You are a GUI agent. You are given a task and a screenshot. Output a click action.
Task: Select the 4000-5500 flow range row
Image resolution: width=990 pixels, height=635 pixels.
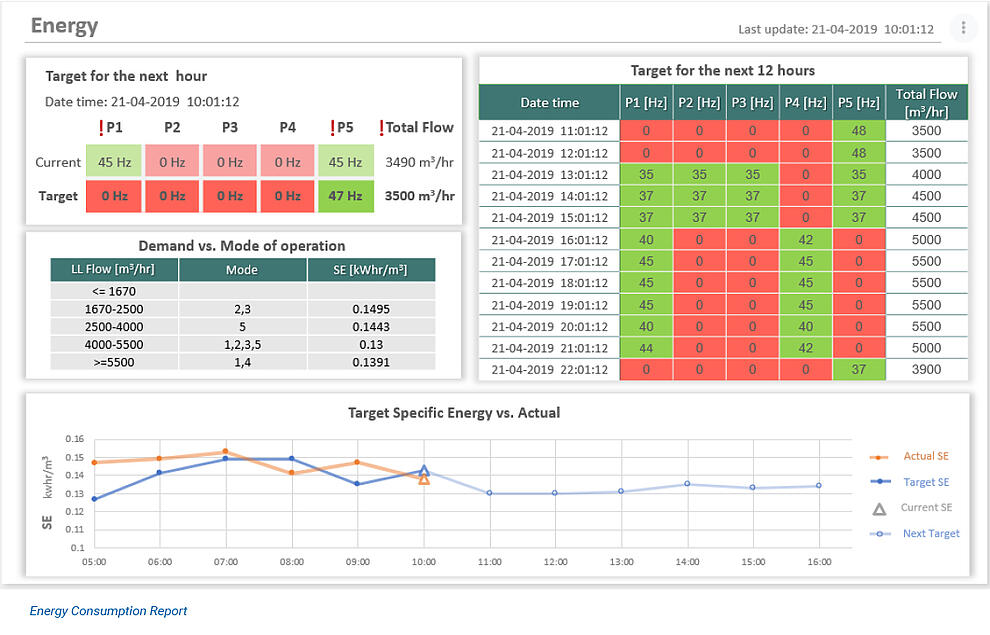(114, 344)
